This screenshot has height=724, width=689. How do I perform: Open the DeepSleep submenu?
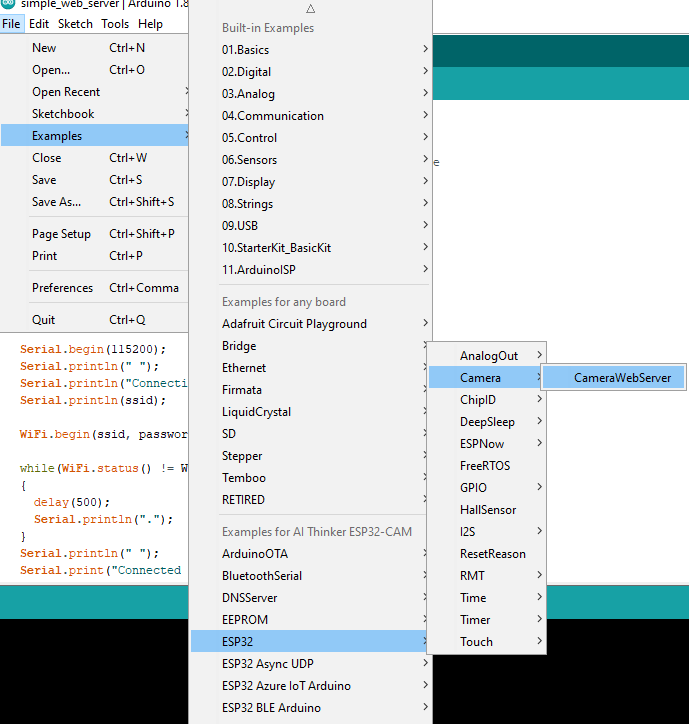(x=487, y=422)
